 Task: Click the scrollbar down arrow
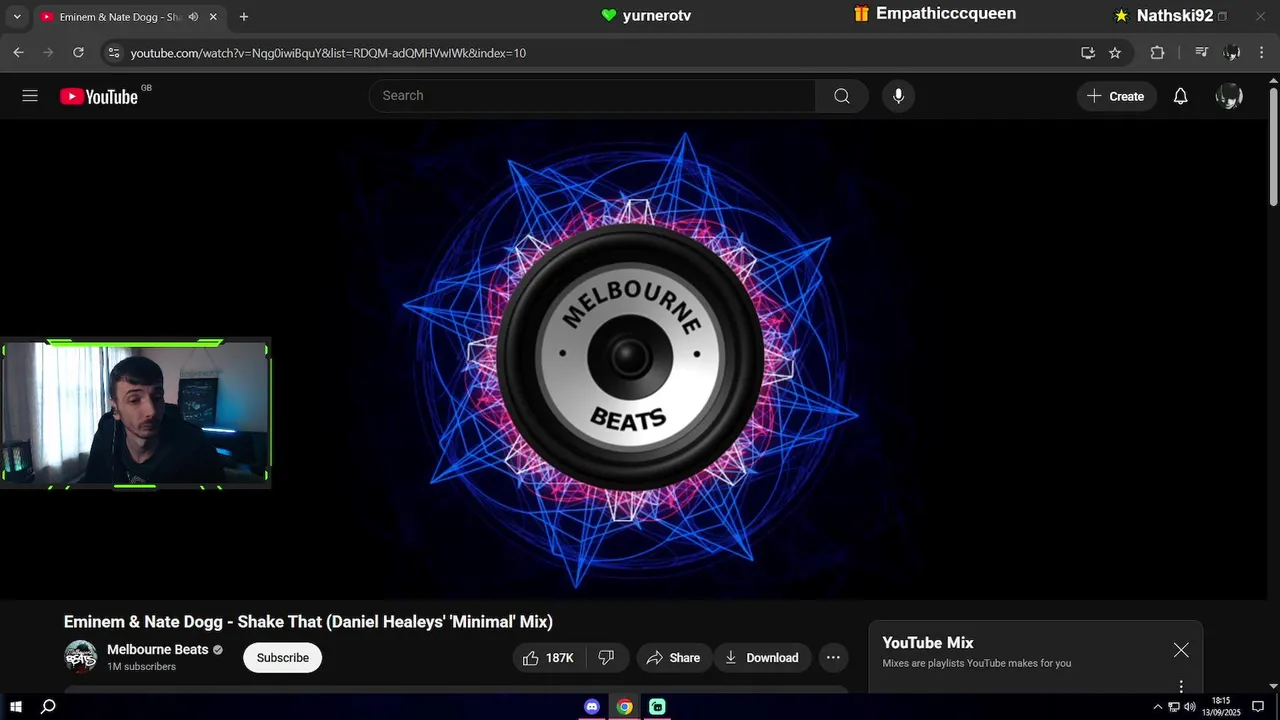[x=1273, y=686]
